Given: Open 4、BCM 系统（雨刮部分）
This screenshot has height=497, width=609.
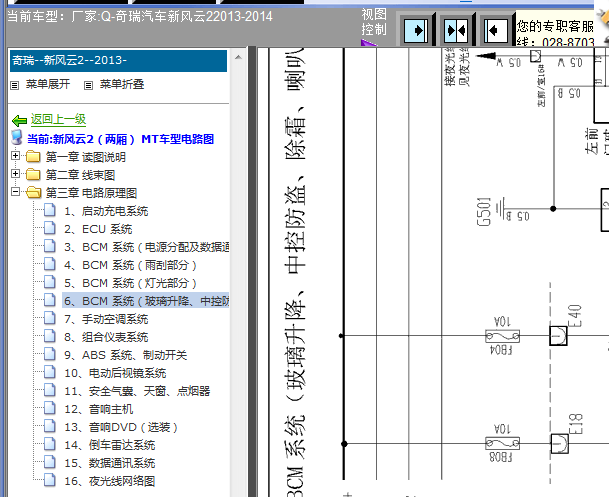Looking at the screenshot, I should [130, 265].
